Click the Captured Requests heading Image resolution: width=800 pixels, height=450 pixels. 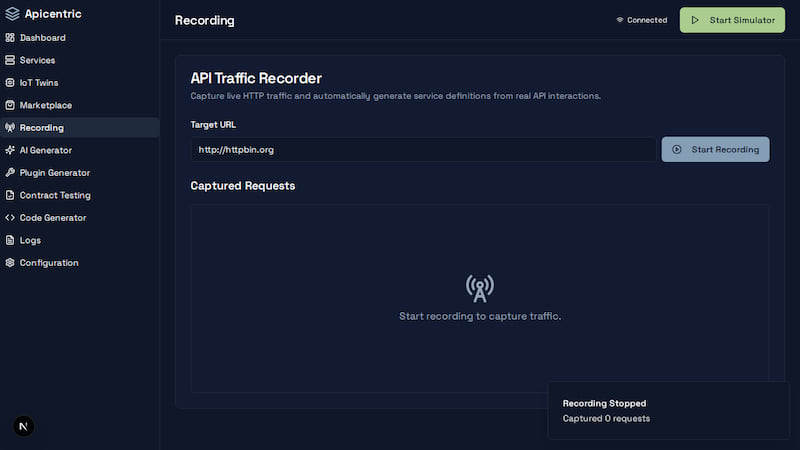coord(243,186)
